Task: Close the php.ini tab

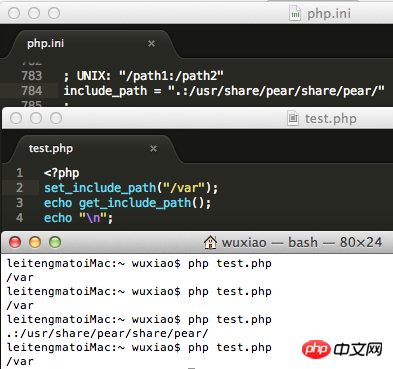Action: 151,44
